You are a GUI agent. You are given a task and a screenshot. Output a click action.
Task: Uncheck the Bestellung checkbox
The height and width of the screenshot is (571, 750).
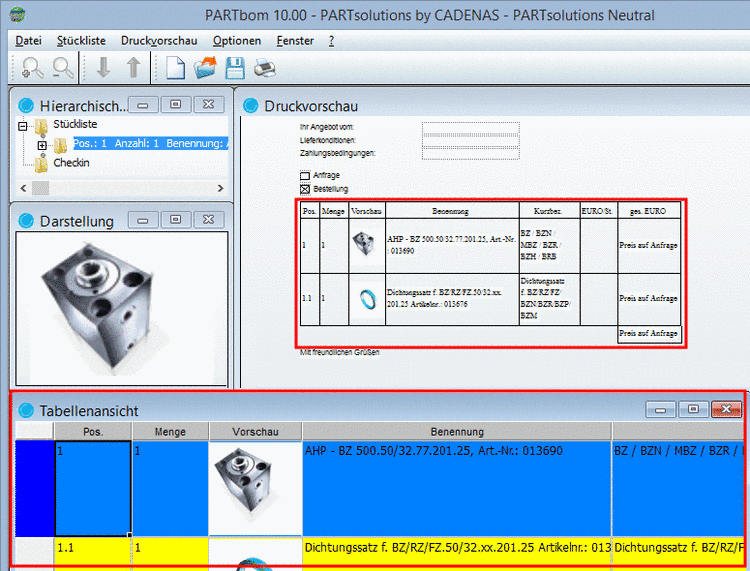click(305, 189)
